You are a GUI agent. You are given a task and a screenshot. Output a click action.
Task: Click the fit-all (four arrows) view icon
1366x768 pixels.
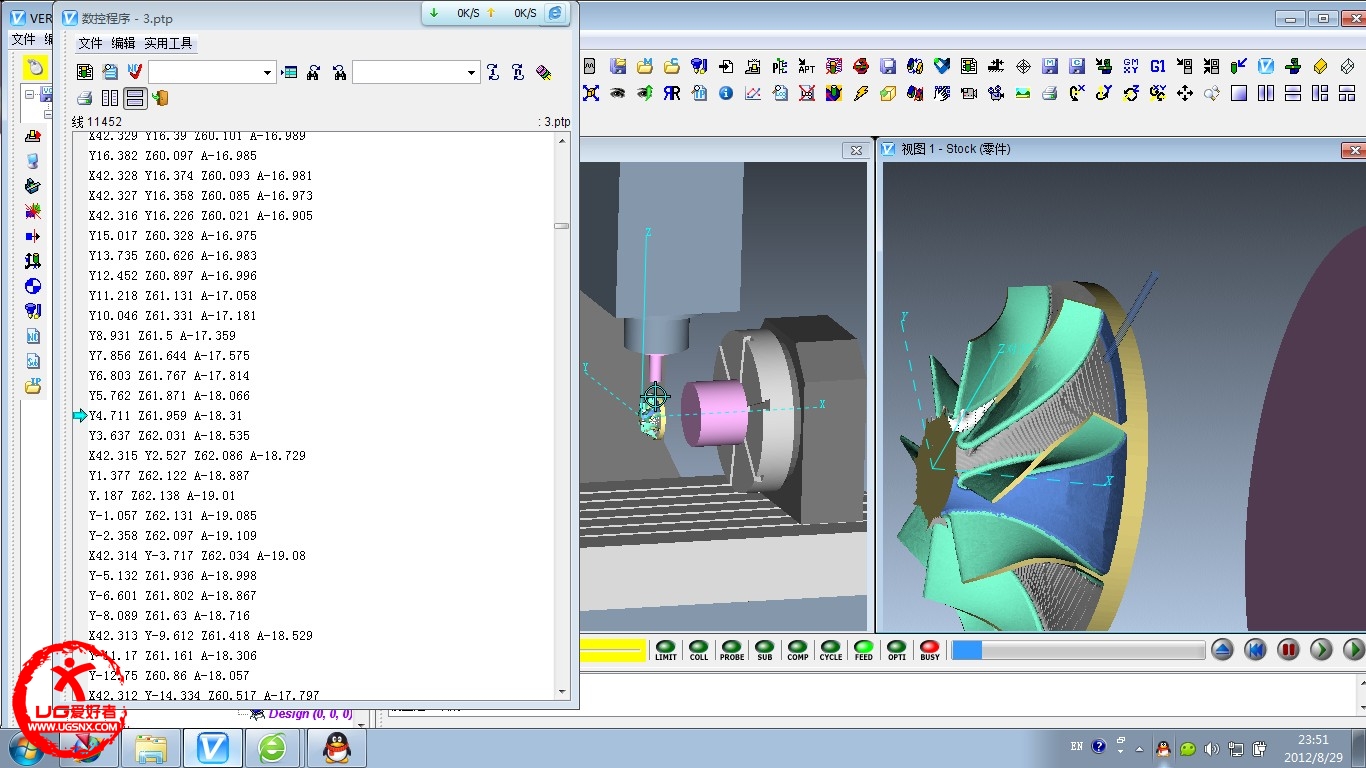click(x=590, y=93)
